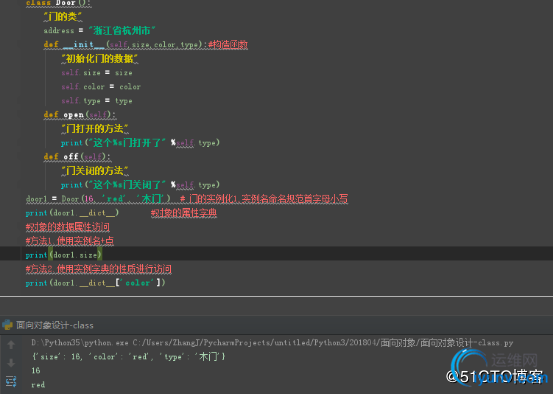Click the address = '浙江省杭州市' line
Screen dimensions: 554x394
[x=99, y=31]
